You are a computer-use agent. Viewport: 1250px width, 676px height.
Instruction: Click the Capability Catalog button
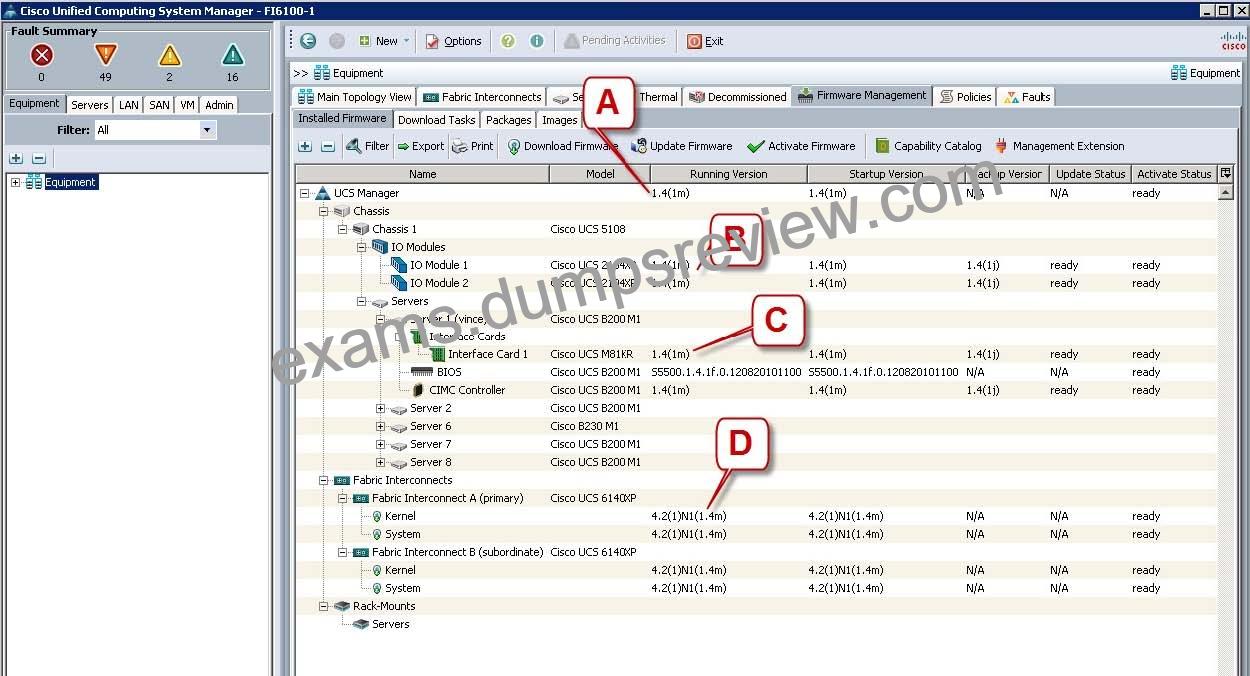(928, 146)
